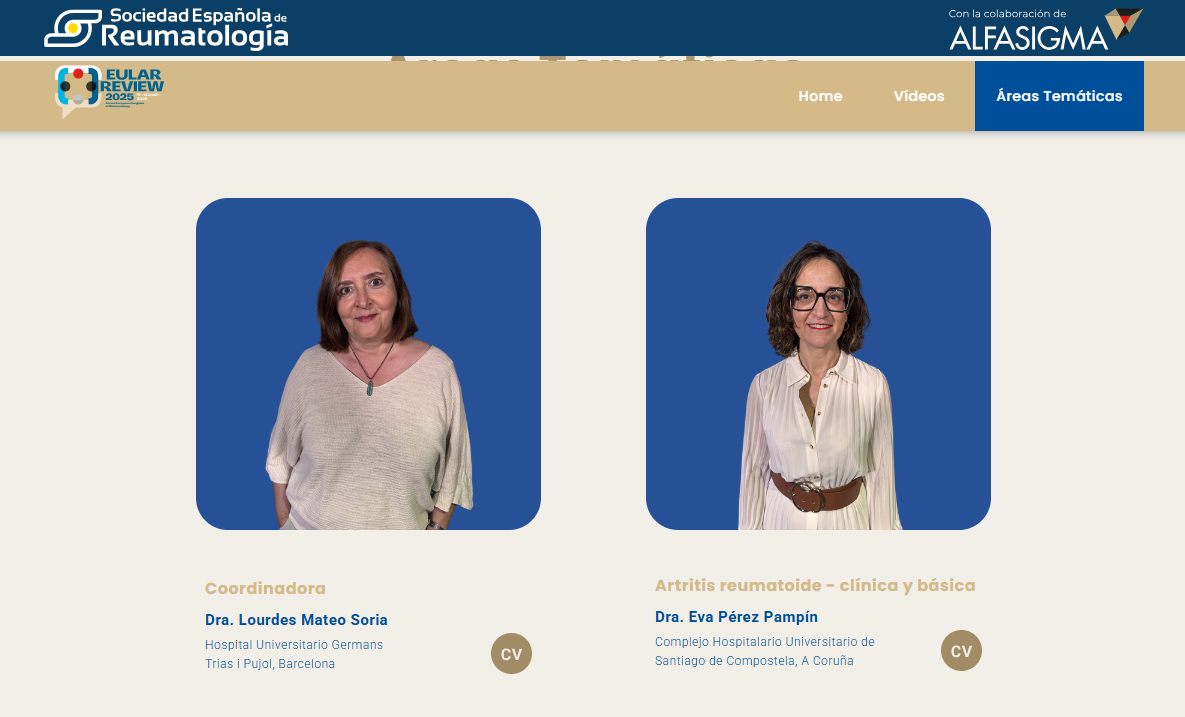Click the 'Con la colaboración de' text

click(x=1007, y=14)
